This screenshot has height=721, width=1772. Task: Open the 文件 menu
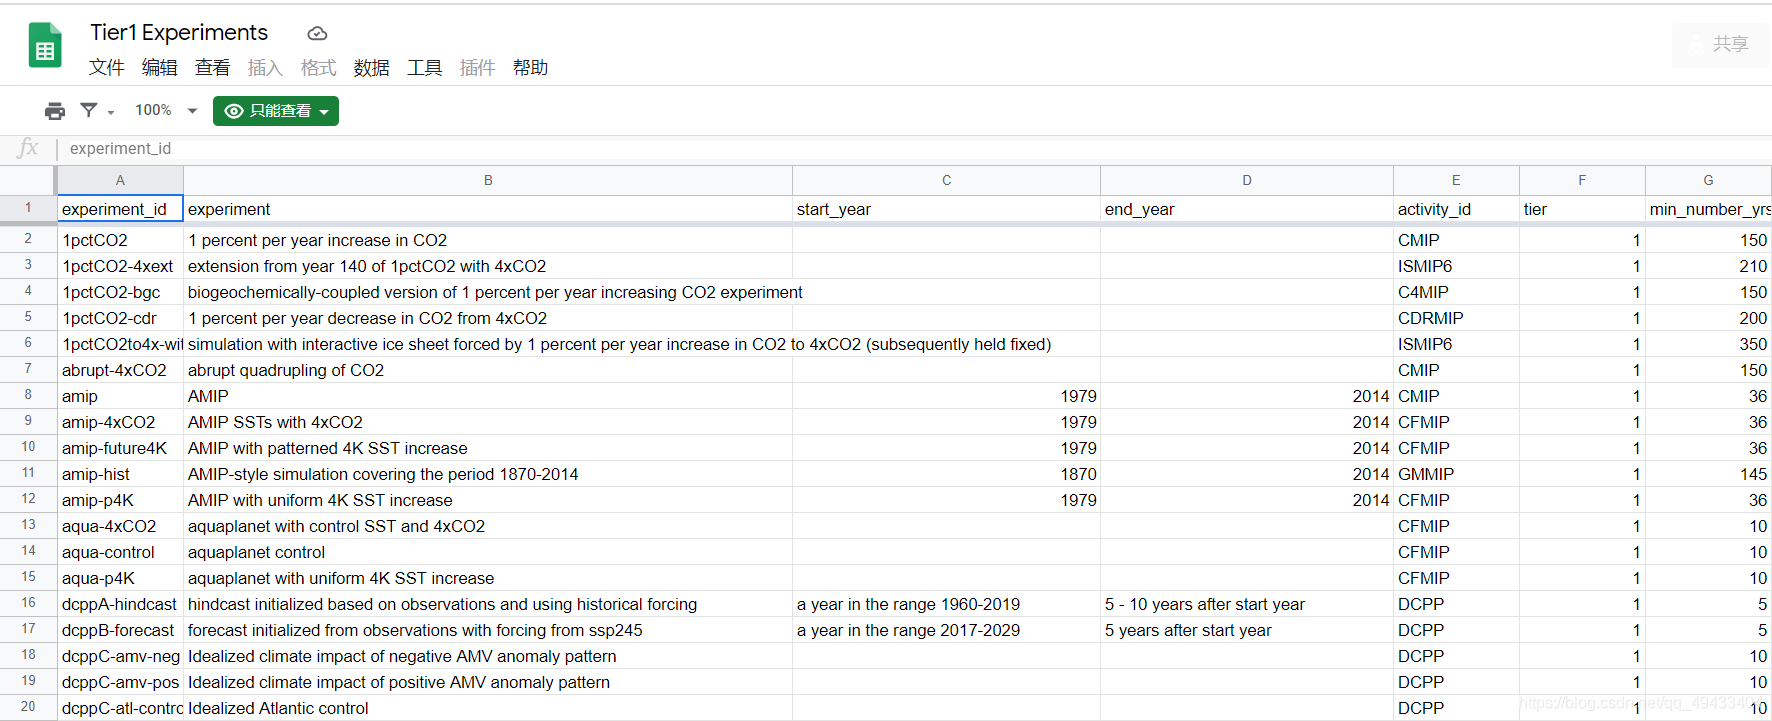(x=107, y=67)
